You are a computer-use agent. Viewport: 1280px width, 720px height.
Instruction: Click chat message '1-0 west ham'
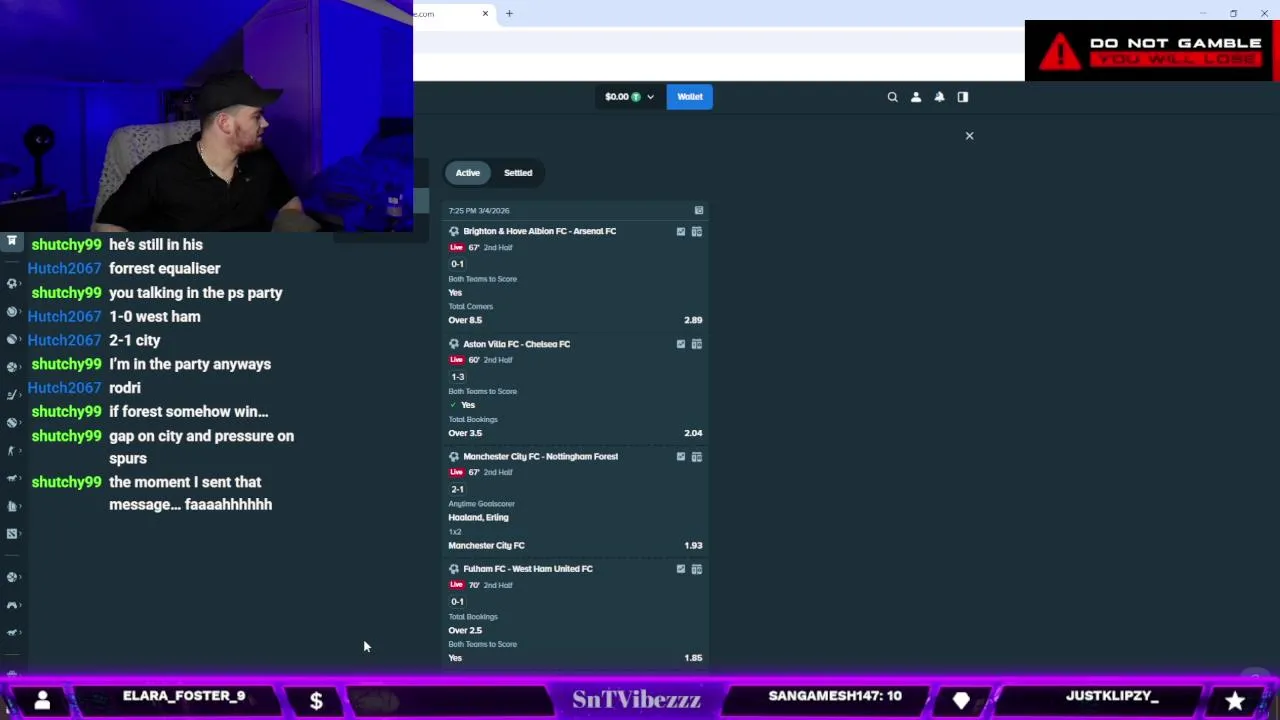(x=155, y=316)
